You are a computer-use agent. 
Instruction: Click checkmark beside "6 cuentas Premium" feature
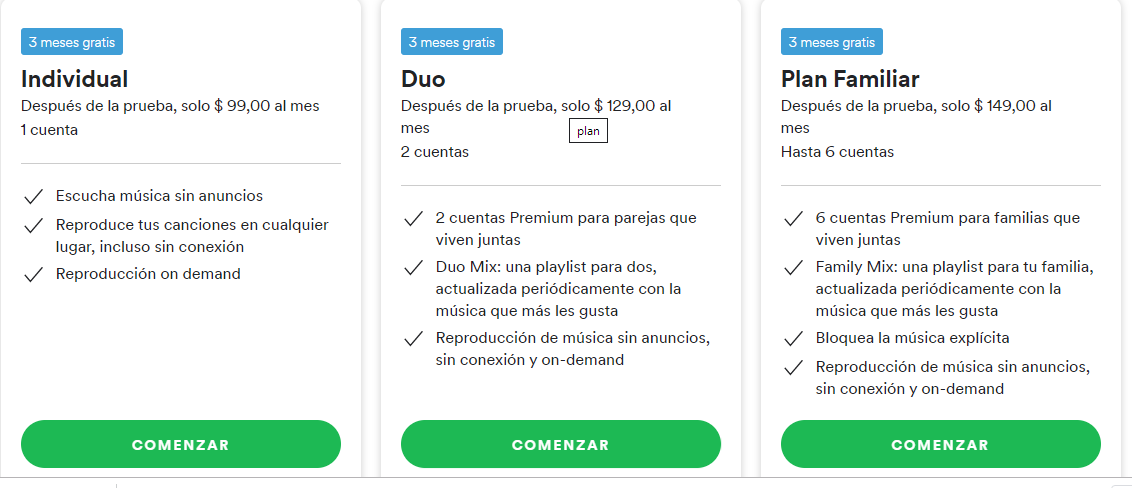[x=794, y=218]
